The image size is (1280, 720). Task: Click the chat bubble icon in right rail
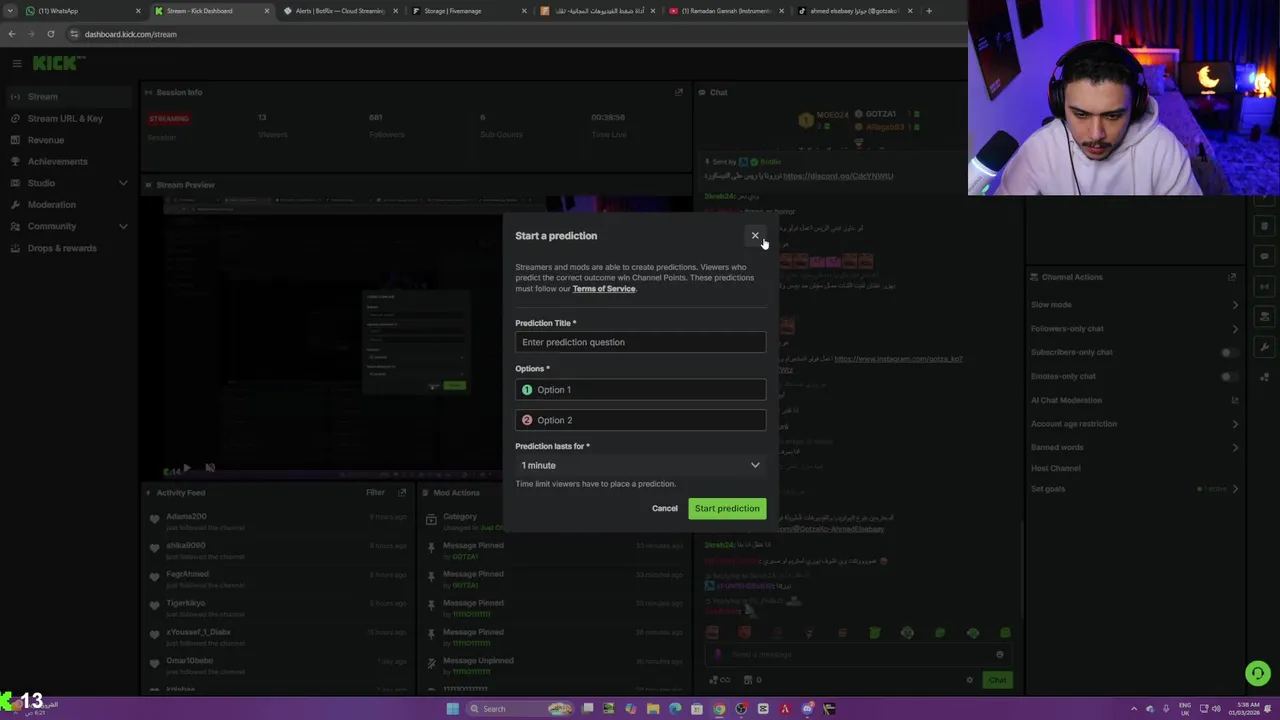1265,257
